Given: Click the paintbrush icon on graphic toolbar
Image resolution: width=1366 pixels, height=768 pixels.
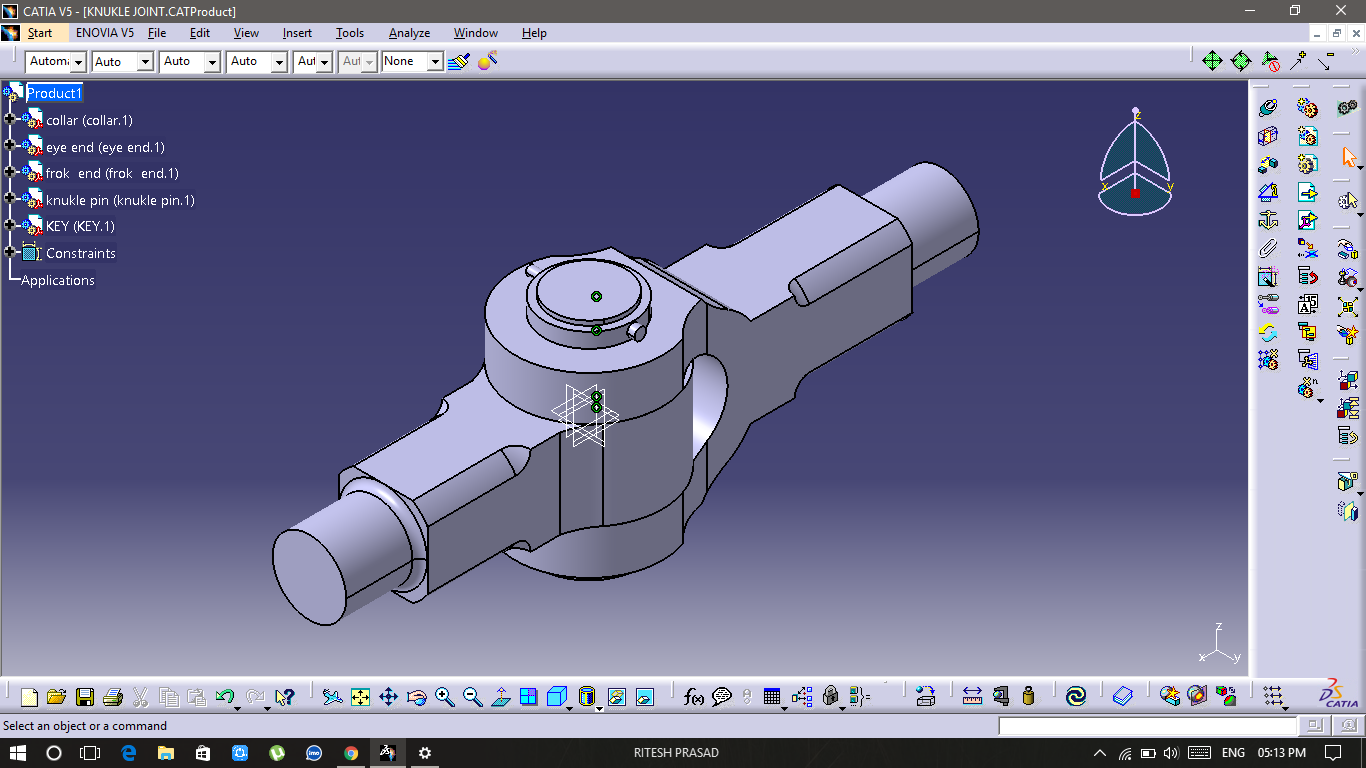Looking at the screenshot, I should pyautogui.click(x=459, y=61).
